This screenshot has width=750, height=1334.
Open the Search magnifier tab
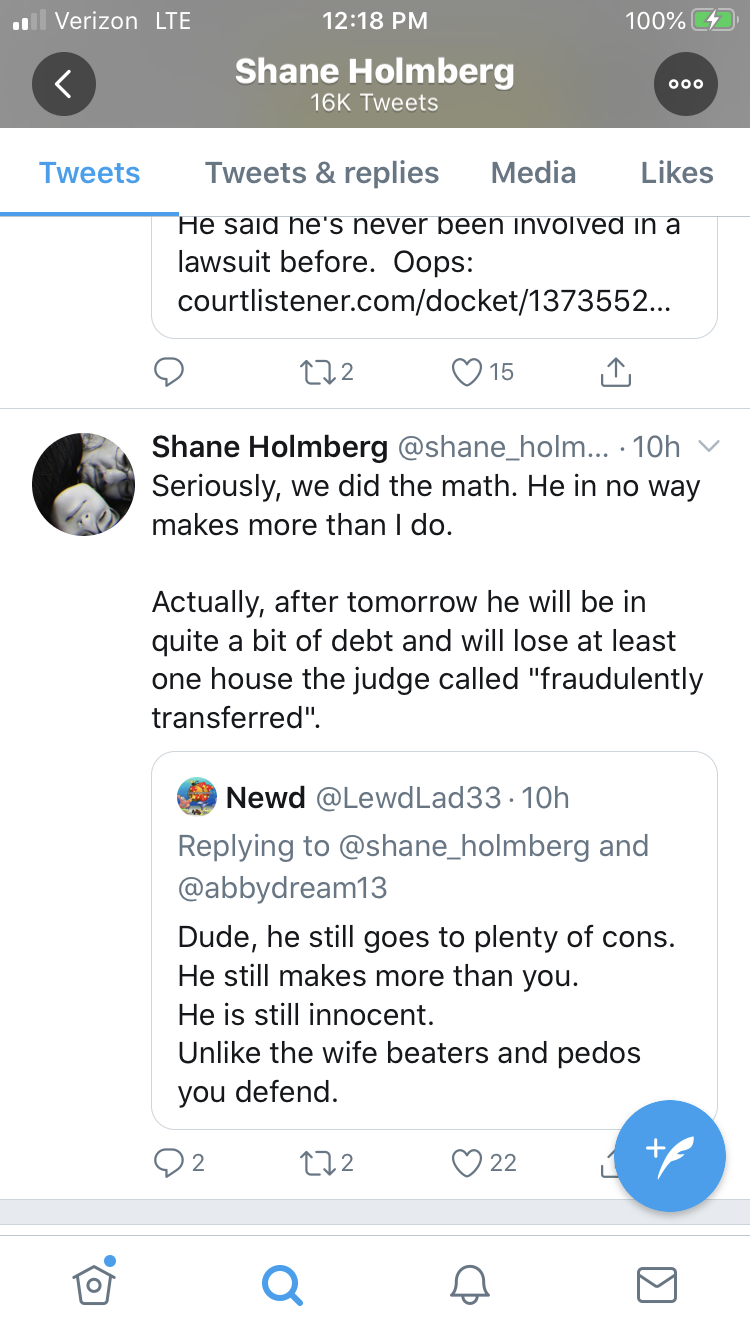coord(281,1283)
